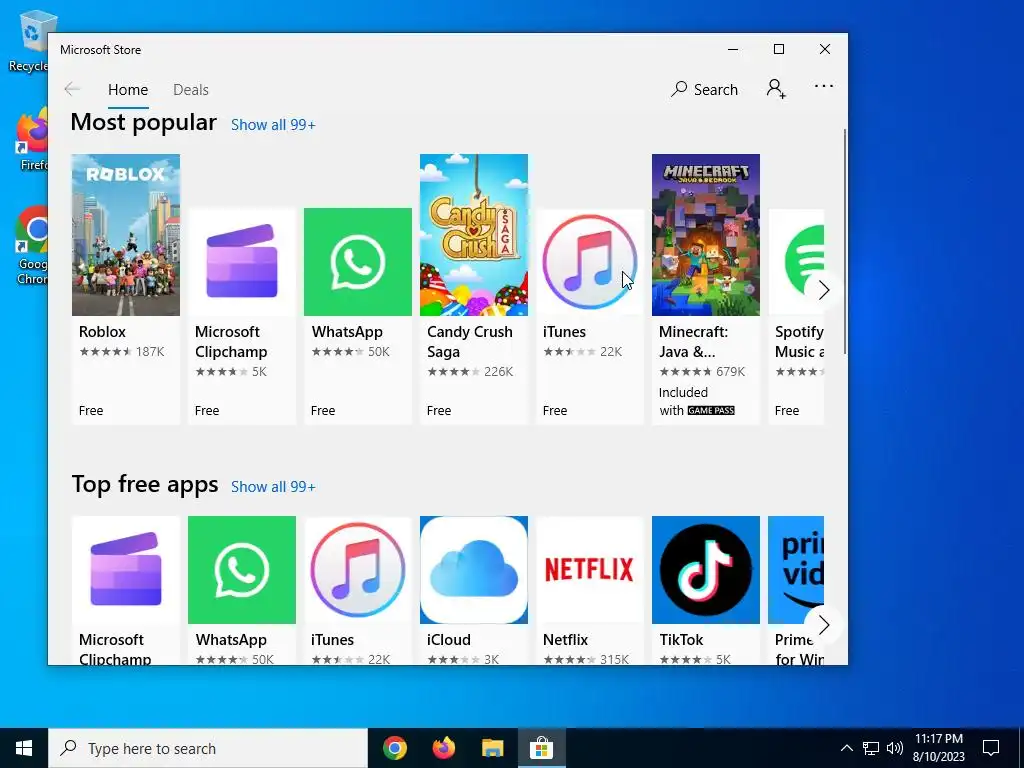Show hidden system tray icons

click(x=846, y=748)
